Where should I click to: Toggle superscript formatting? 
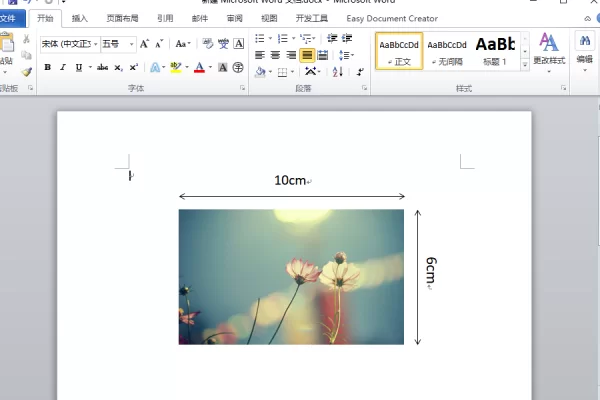point(133,68)
